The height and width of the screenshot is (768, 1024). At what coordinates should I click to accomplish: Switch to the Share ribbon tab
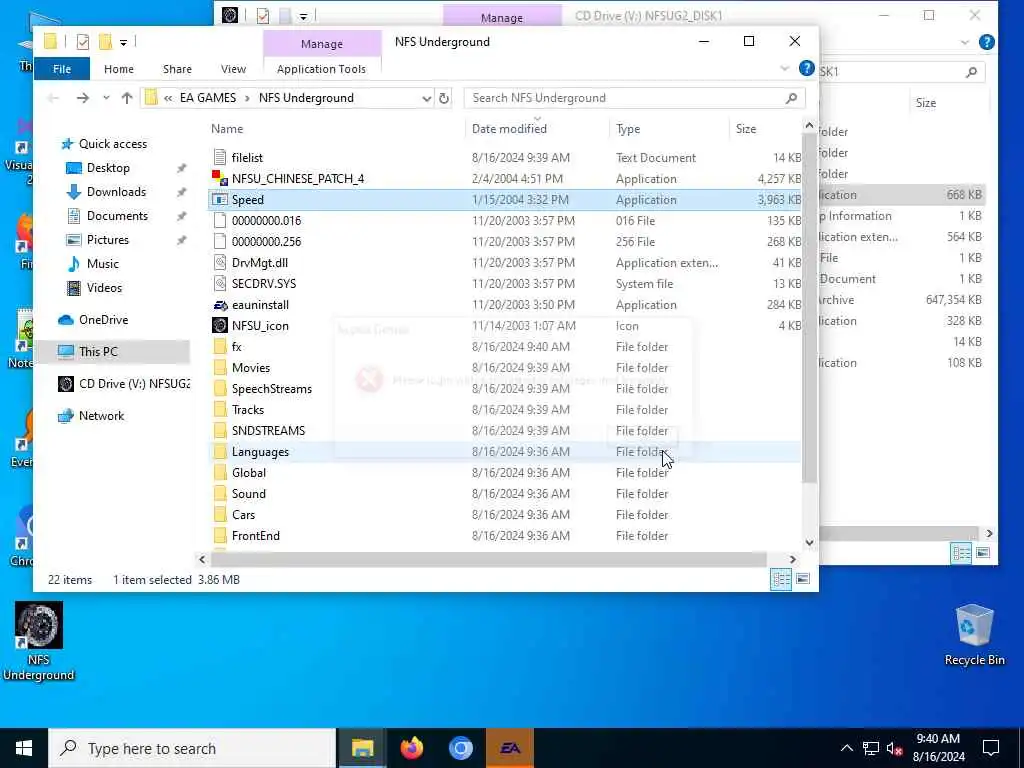[178, 69]
